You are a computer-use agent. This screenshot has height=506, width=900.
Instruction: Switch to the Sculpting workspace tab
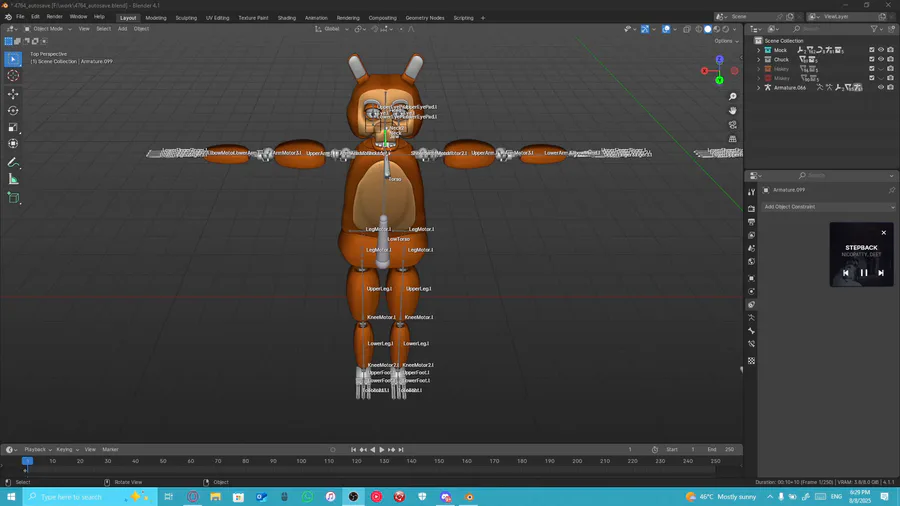pyautogui.click(x=186, y=18)
